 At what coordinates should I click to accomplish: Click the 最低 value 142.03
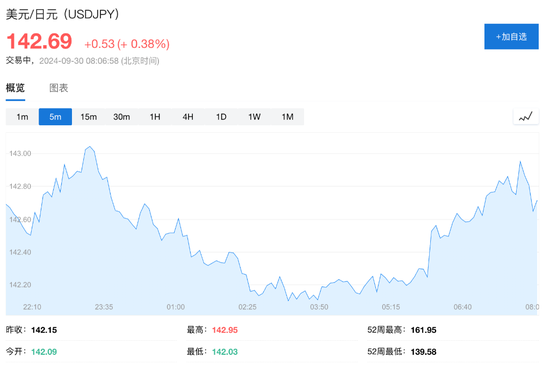click(225, 352)
